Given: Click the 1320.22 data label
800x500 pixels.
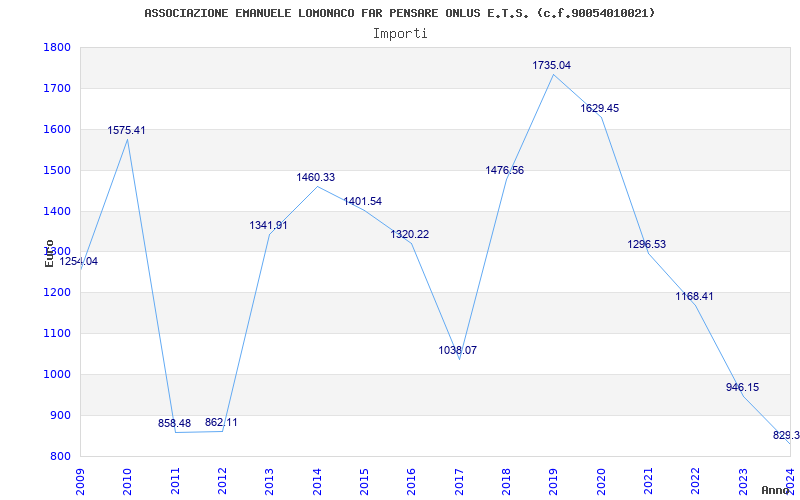Looking at the screenshot, I should tap(410, 235).
